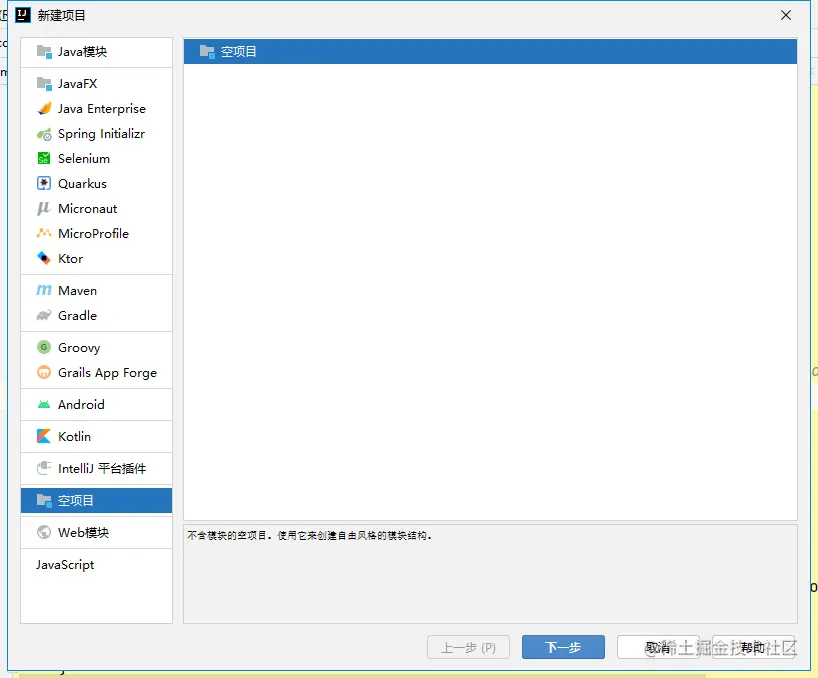Select Kotlin project type
The height and width of the screenshot is (678, 818).
point(97,437)
